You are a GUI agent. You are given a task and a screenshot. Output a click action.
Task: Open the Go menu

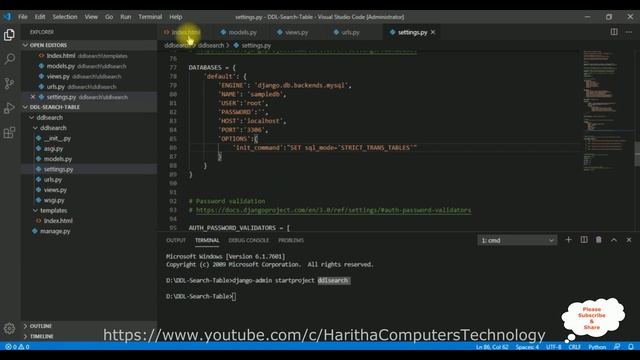(x=109, y=17)
